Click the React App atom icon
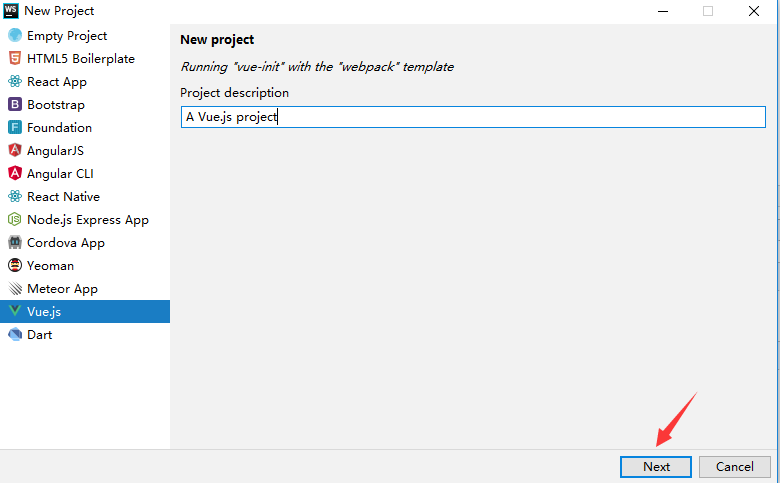This screenshot has width=780, height=483. pyautogui.click(x=15, y=82)
